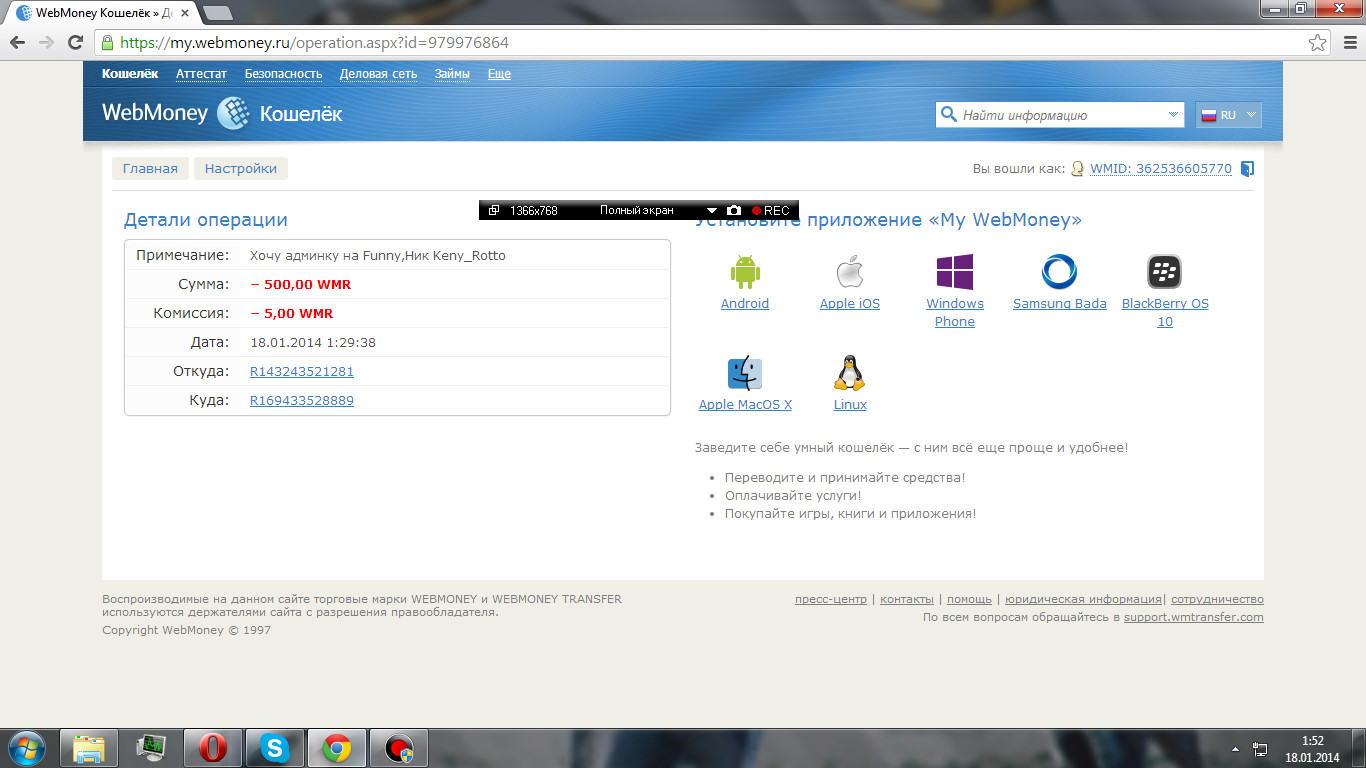
Task: Expand the search field dropdown arrow
Action: (1173, 115)
